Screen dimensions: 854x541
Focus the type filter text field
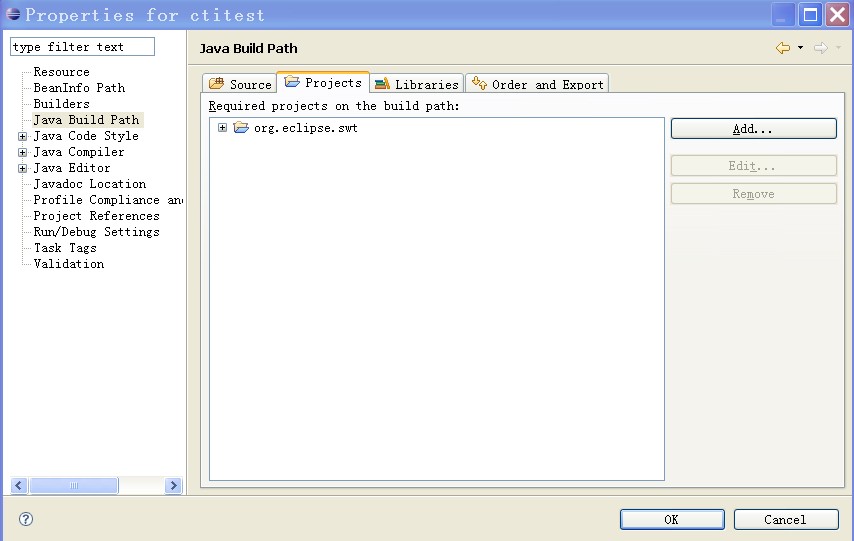point(82,46)
